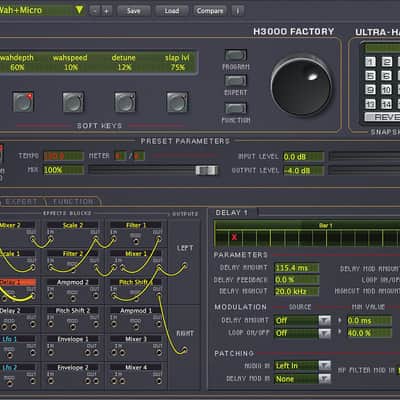The height and width of the screenshot is (400, 400).
Task: Select the Scale 2 effect block
Action: (73, 225)
